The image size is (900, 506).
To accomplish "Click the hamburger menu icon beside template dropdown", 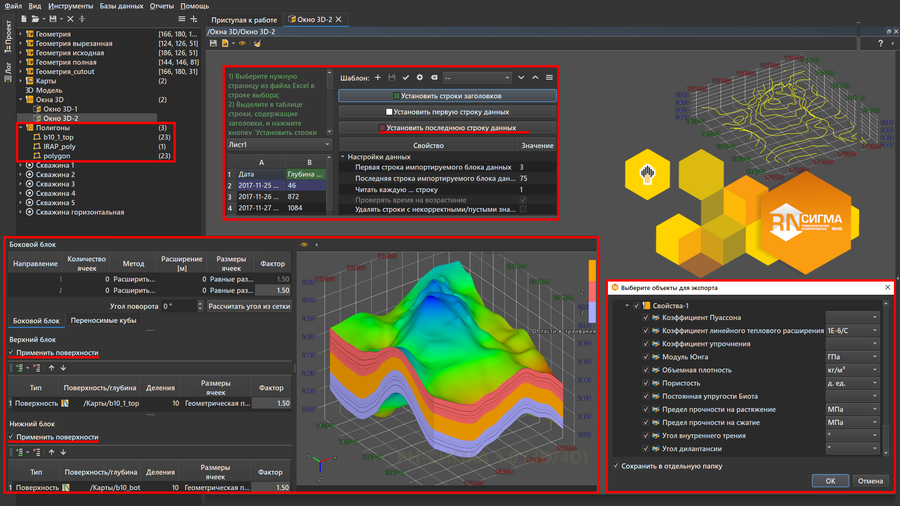I will click(x=549, y=77).
